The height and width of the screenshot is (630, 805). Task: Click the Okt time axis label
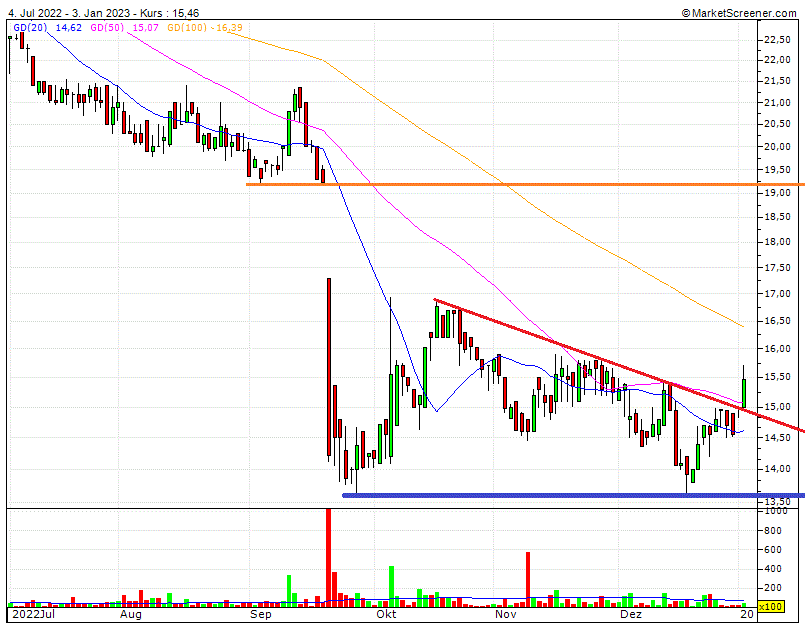click(x=386, y=615)
